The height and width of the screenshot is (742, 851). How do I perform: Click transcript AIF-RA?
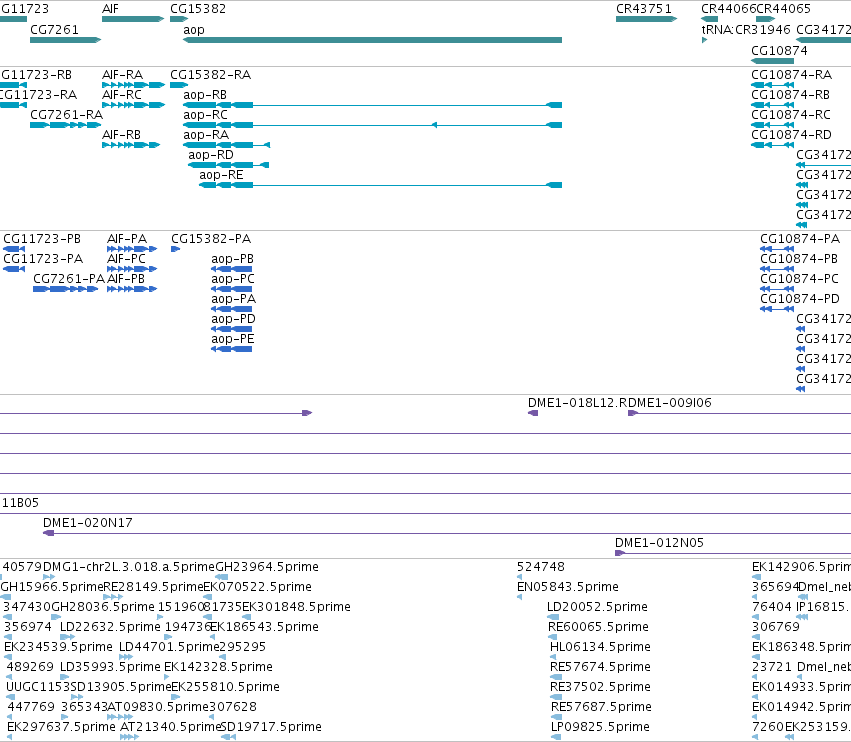pos(134,85)
